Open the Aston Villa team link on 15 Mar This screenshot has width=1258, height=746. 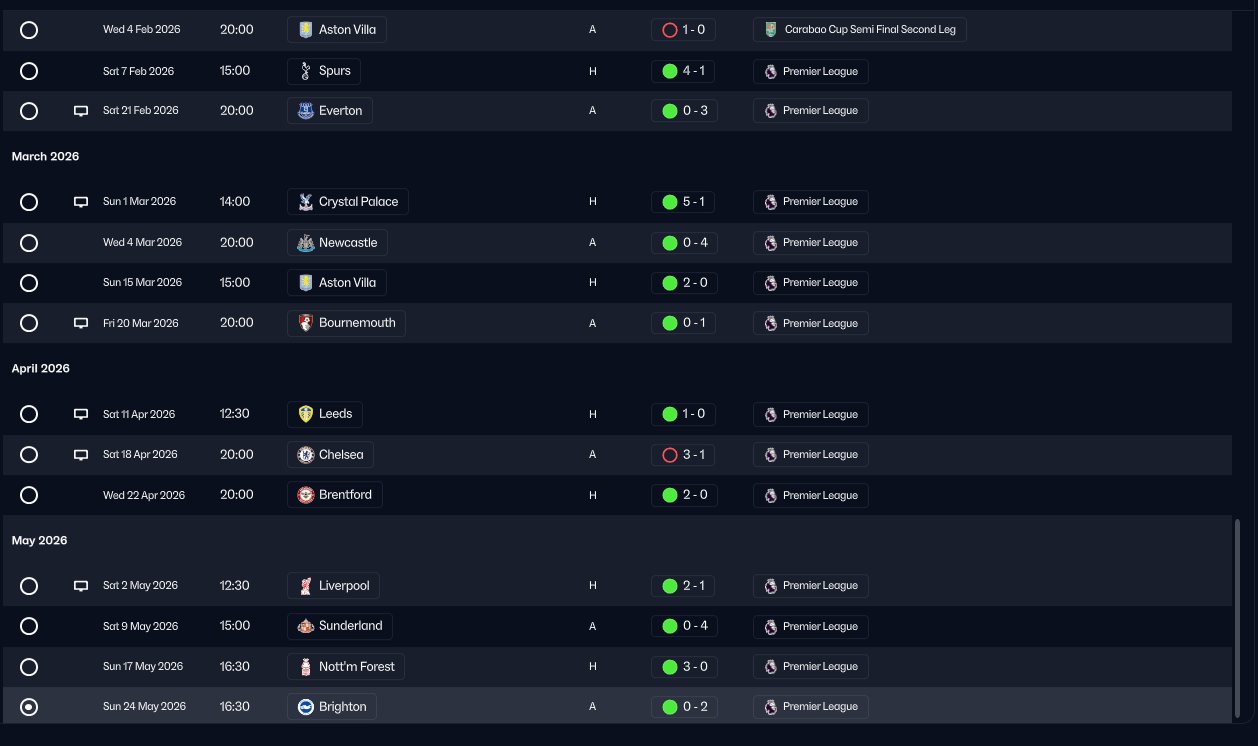coord(337,283)
